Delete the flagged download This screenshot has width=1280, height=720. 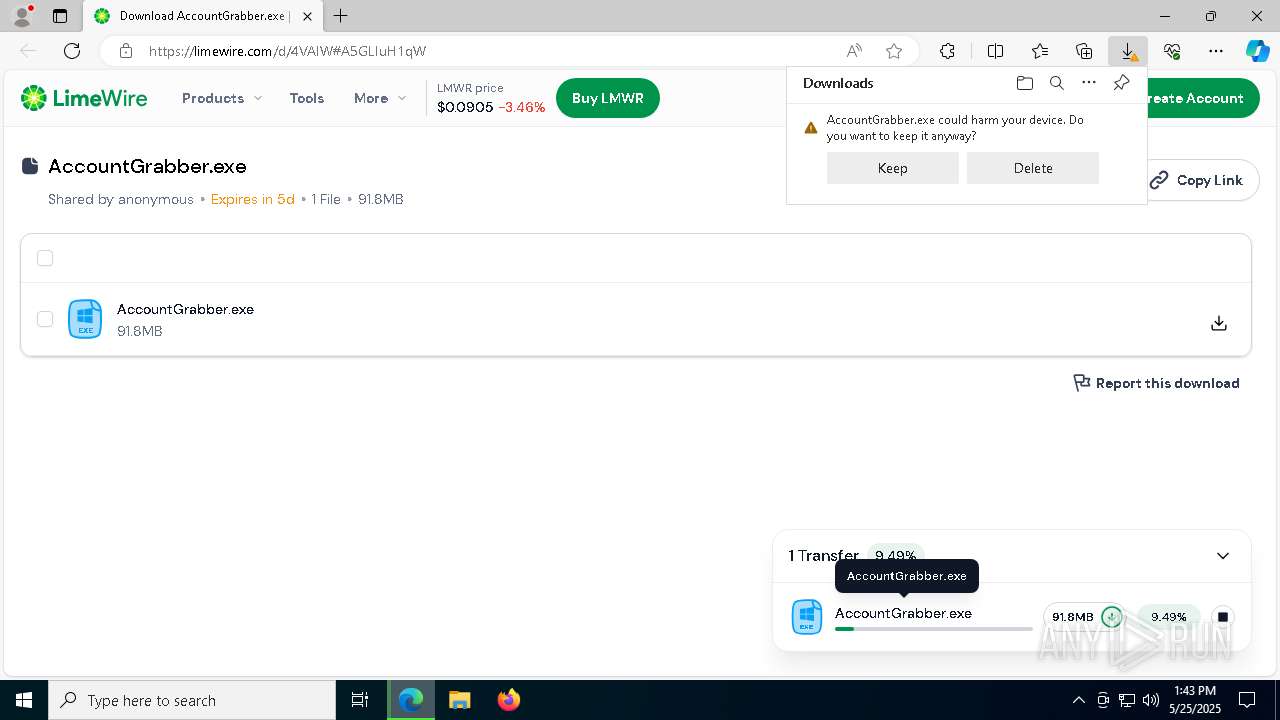[x=1033, y=168]
